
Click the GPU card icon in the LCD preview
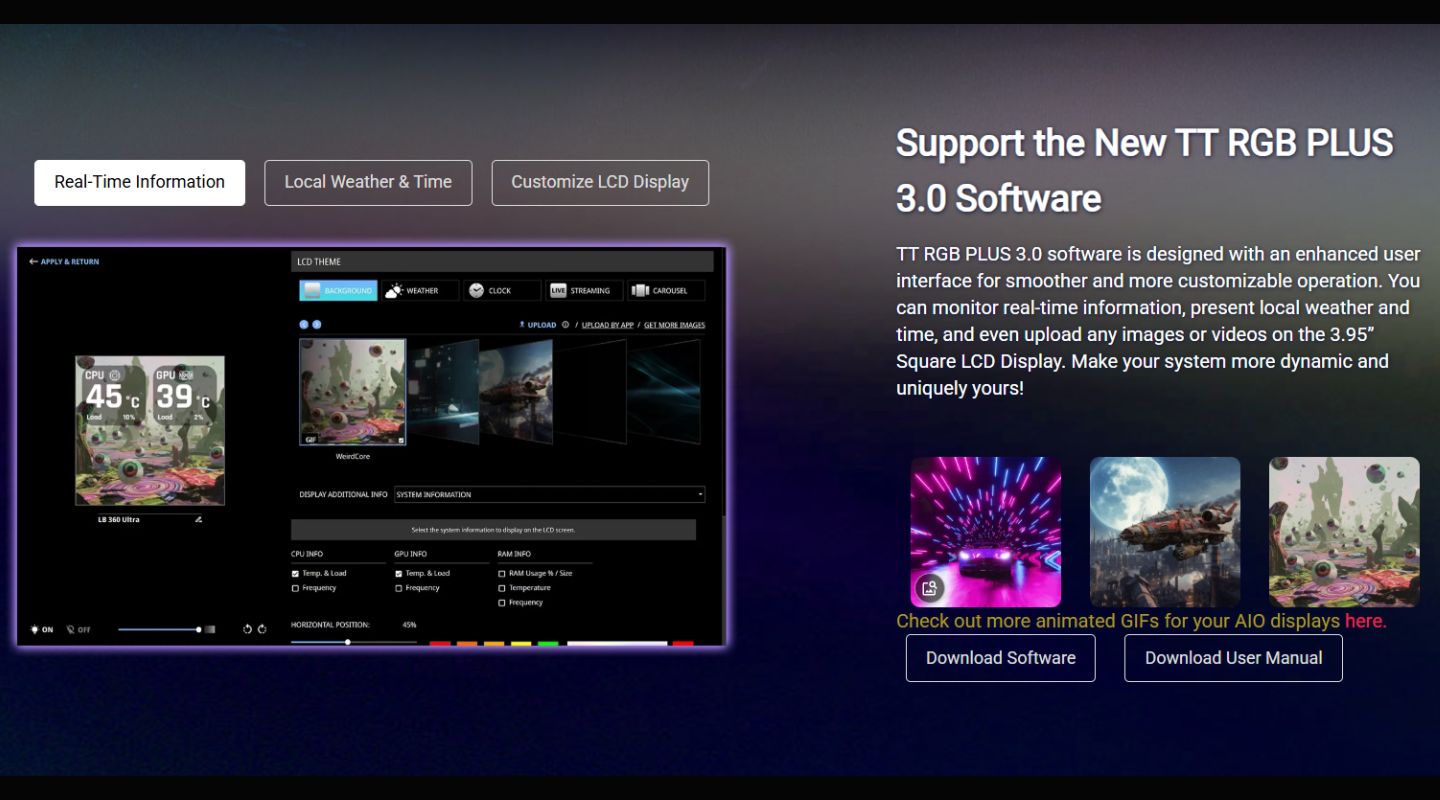click(185, 376)
